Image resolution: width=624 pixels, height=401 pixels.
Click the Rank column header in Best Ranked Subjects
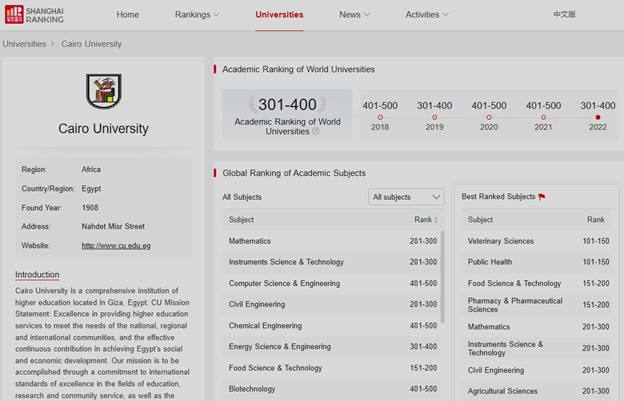(596, 220)
